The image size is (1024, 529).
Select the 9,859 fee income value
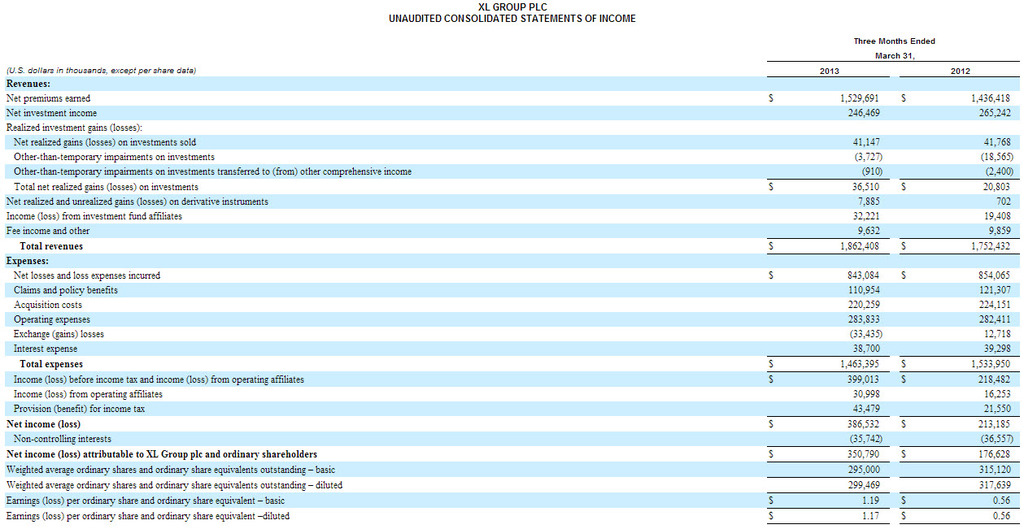point(1002,231)
